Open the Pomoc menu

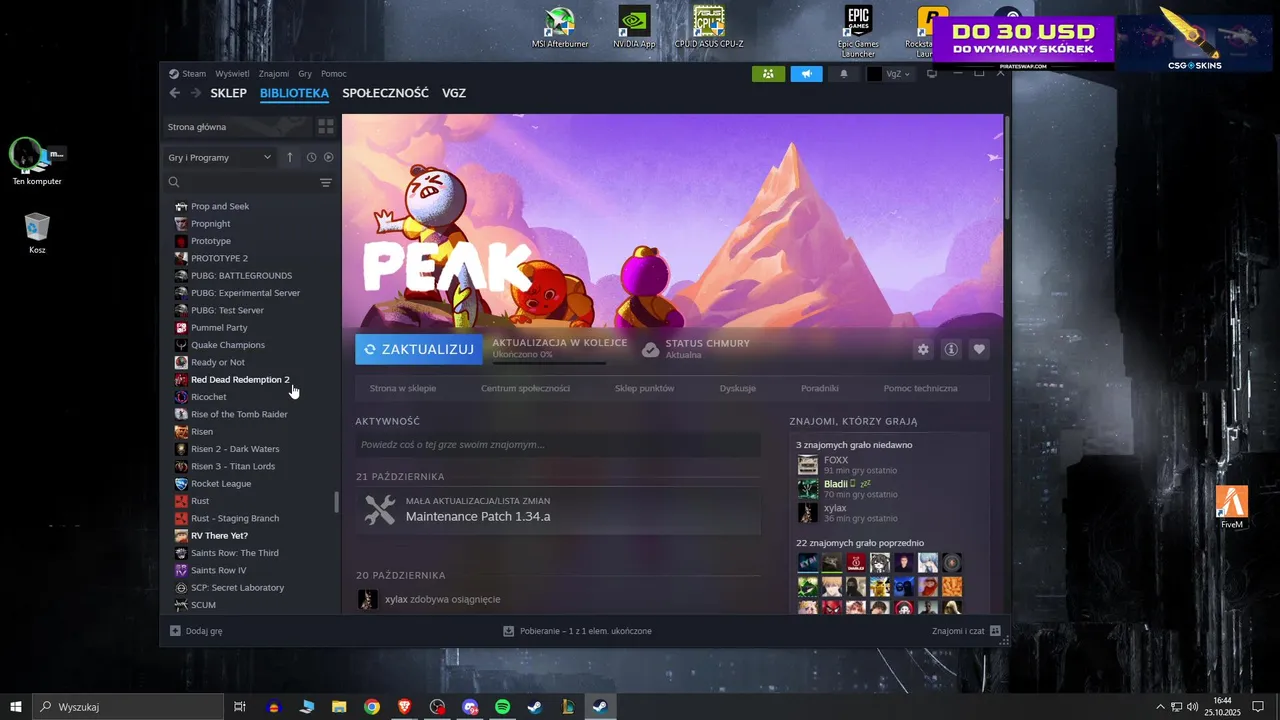click(x=334, y=74)
